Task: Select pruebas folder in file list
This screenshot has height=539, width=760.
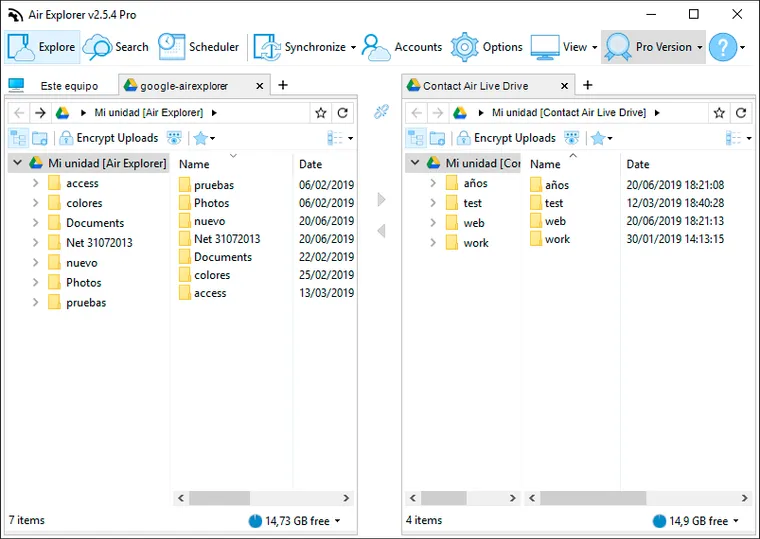Action: point(206,185)
